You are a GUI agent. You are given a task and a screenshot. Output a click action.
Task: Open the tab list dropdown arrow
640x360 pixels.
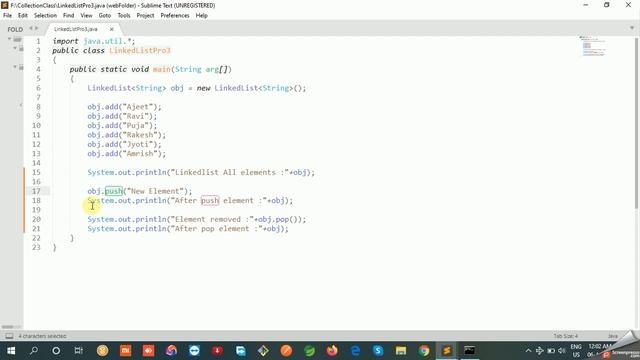click(x=632, y=28)
